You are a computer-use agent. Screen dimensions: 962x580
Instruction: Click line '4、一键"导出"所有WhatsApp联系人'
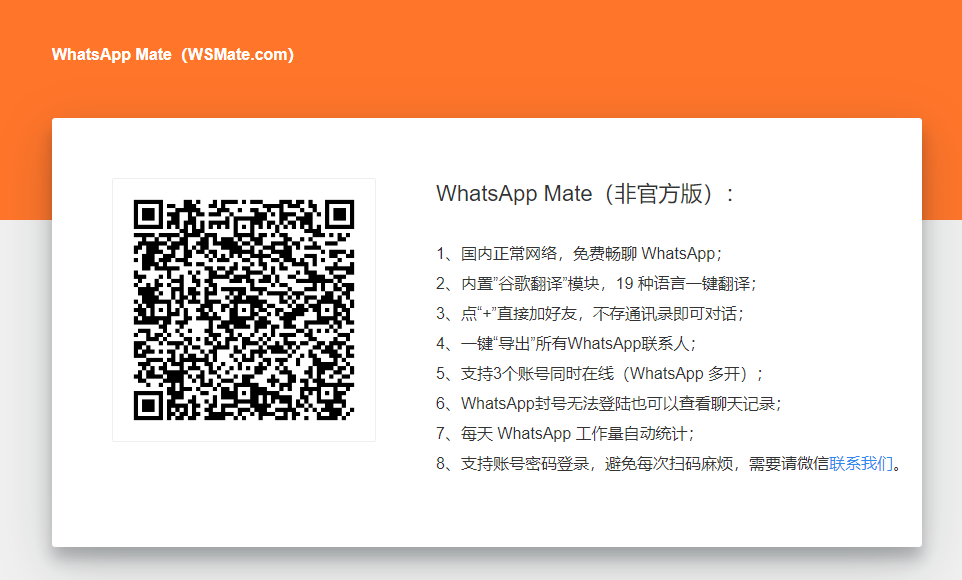pyautogui.click(x=566, y=344)
